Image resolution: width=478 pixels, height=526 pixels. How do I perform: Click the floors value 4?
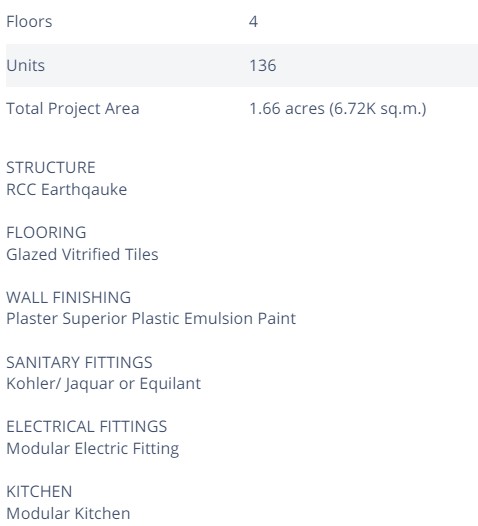[x=253, y=22]
